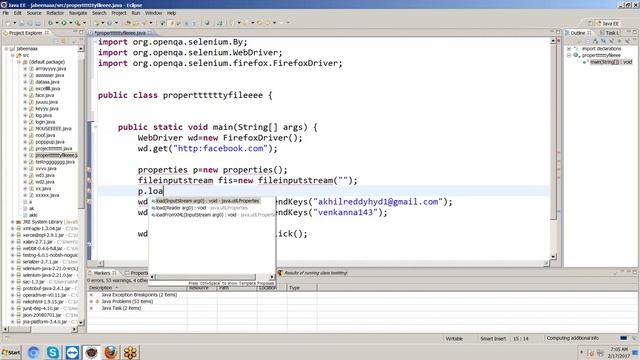Click Project Explorer vertical scroll down arrow
Image resolution: width=640 pixels, height=360 pixels.
pos(81,322)
